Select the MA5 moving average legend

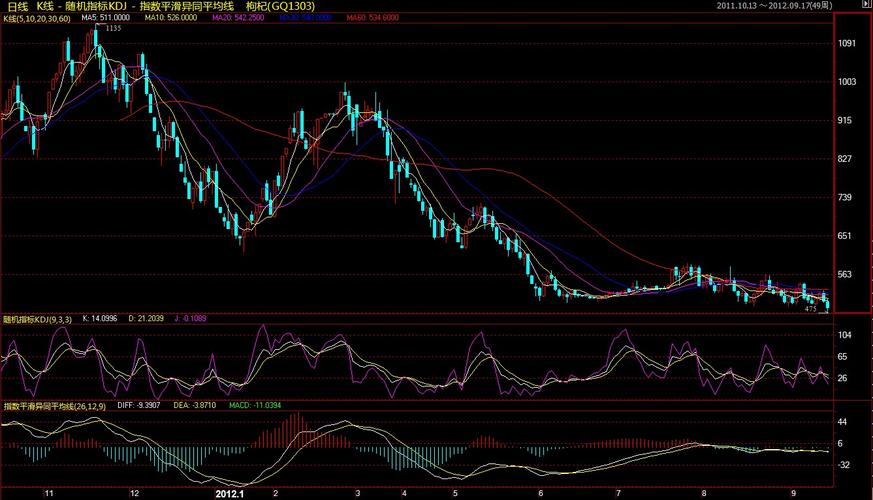(x=105, y=19)
